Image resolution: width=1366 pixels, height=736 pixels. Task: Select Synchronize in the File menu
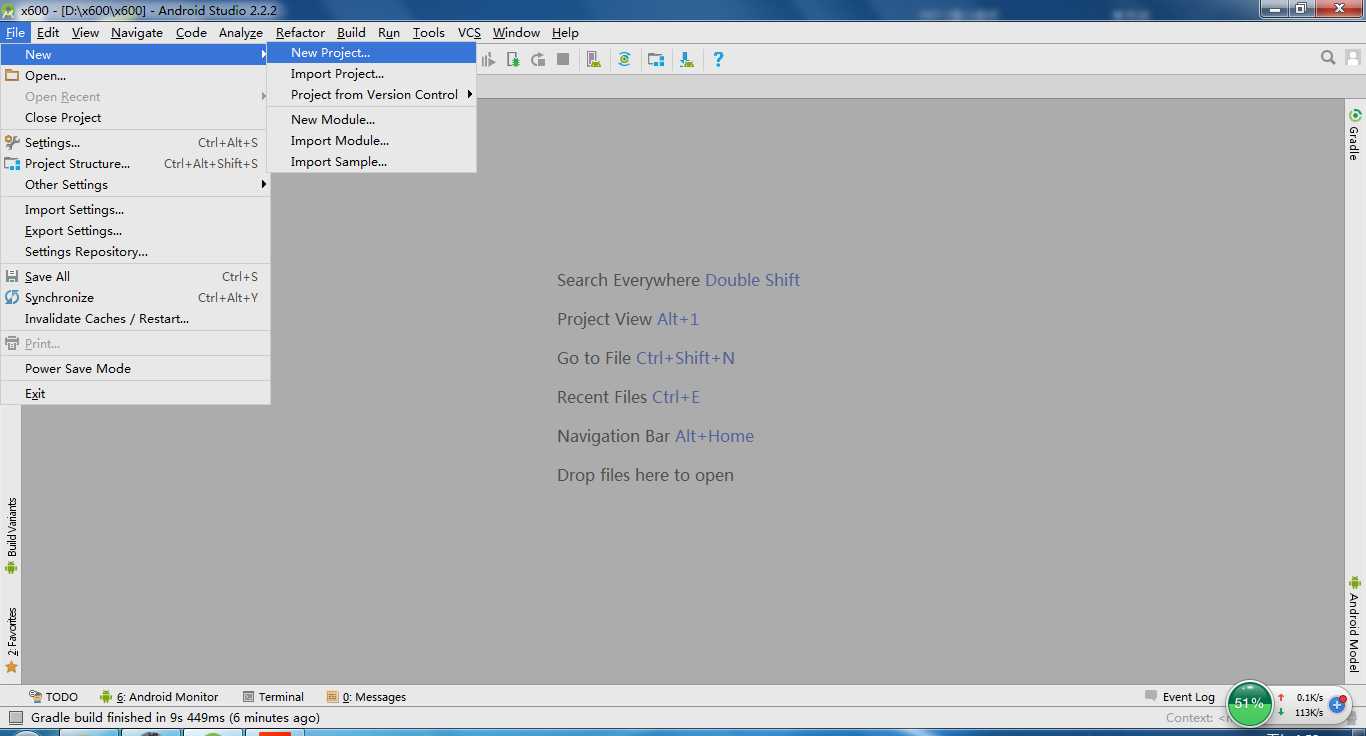[135, 298]
